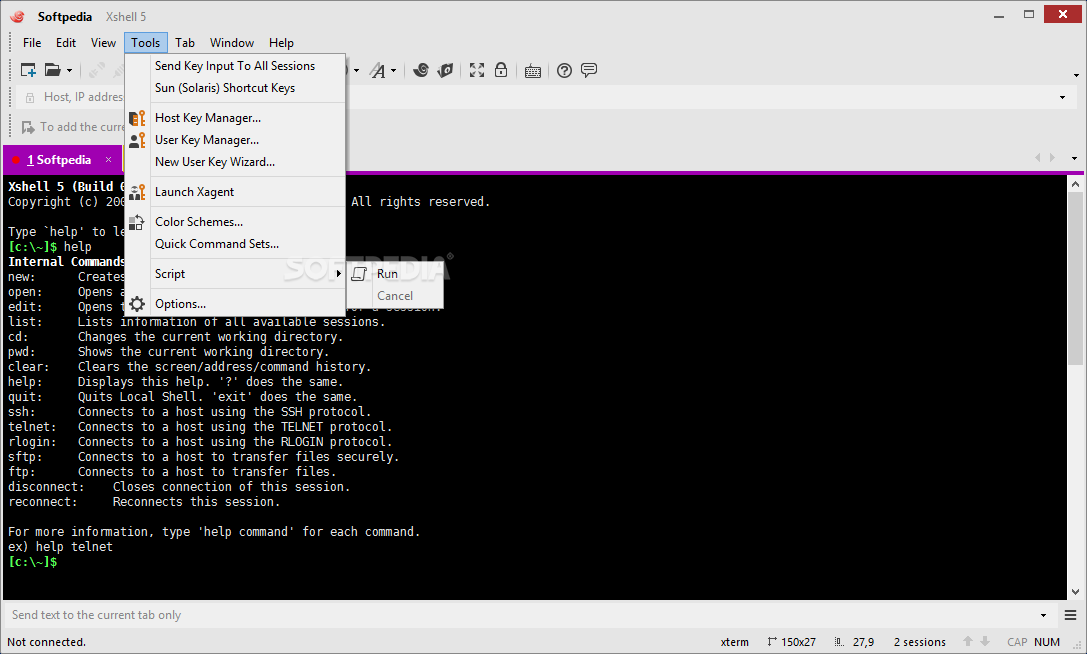Click the Host Key Manager key icon

[137, 118]
